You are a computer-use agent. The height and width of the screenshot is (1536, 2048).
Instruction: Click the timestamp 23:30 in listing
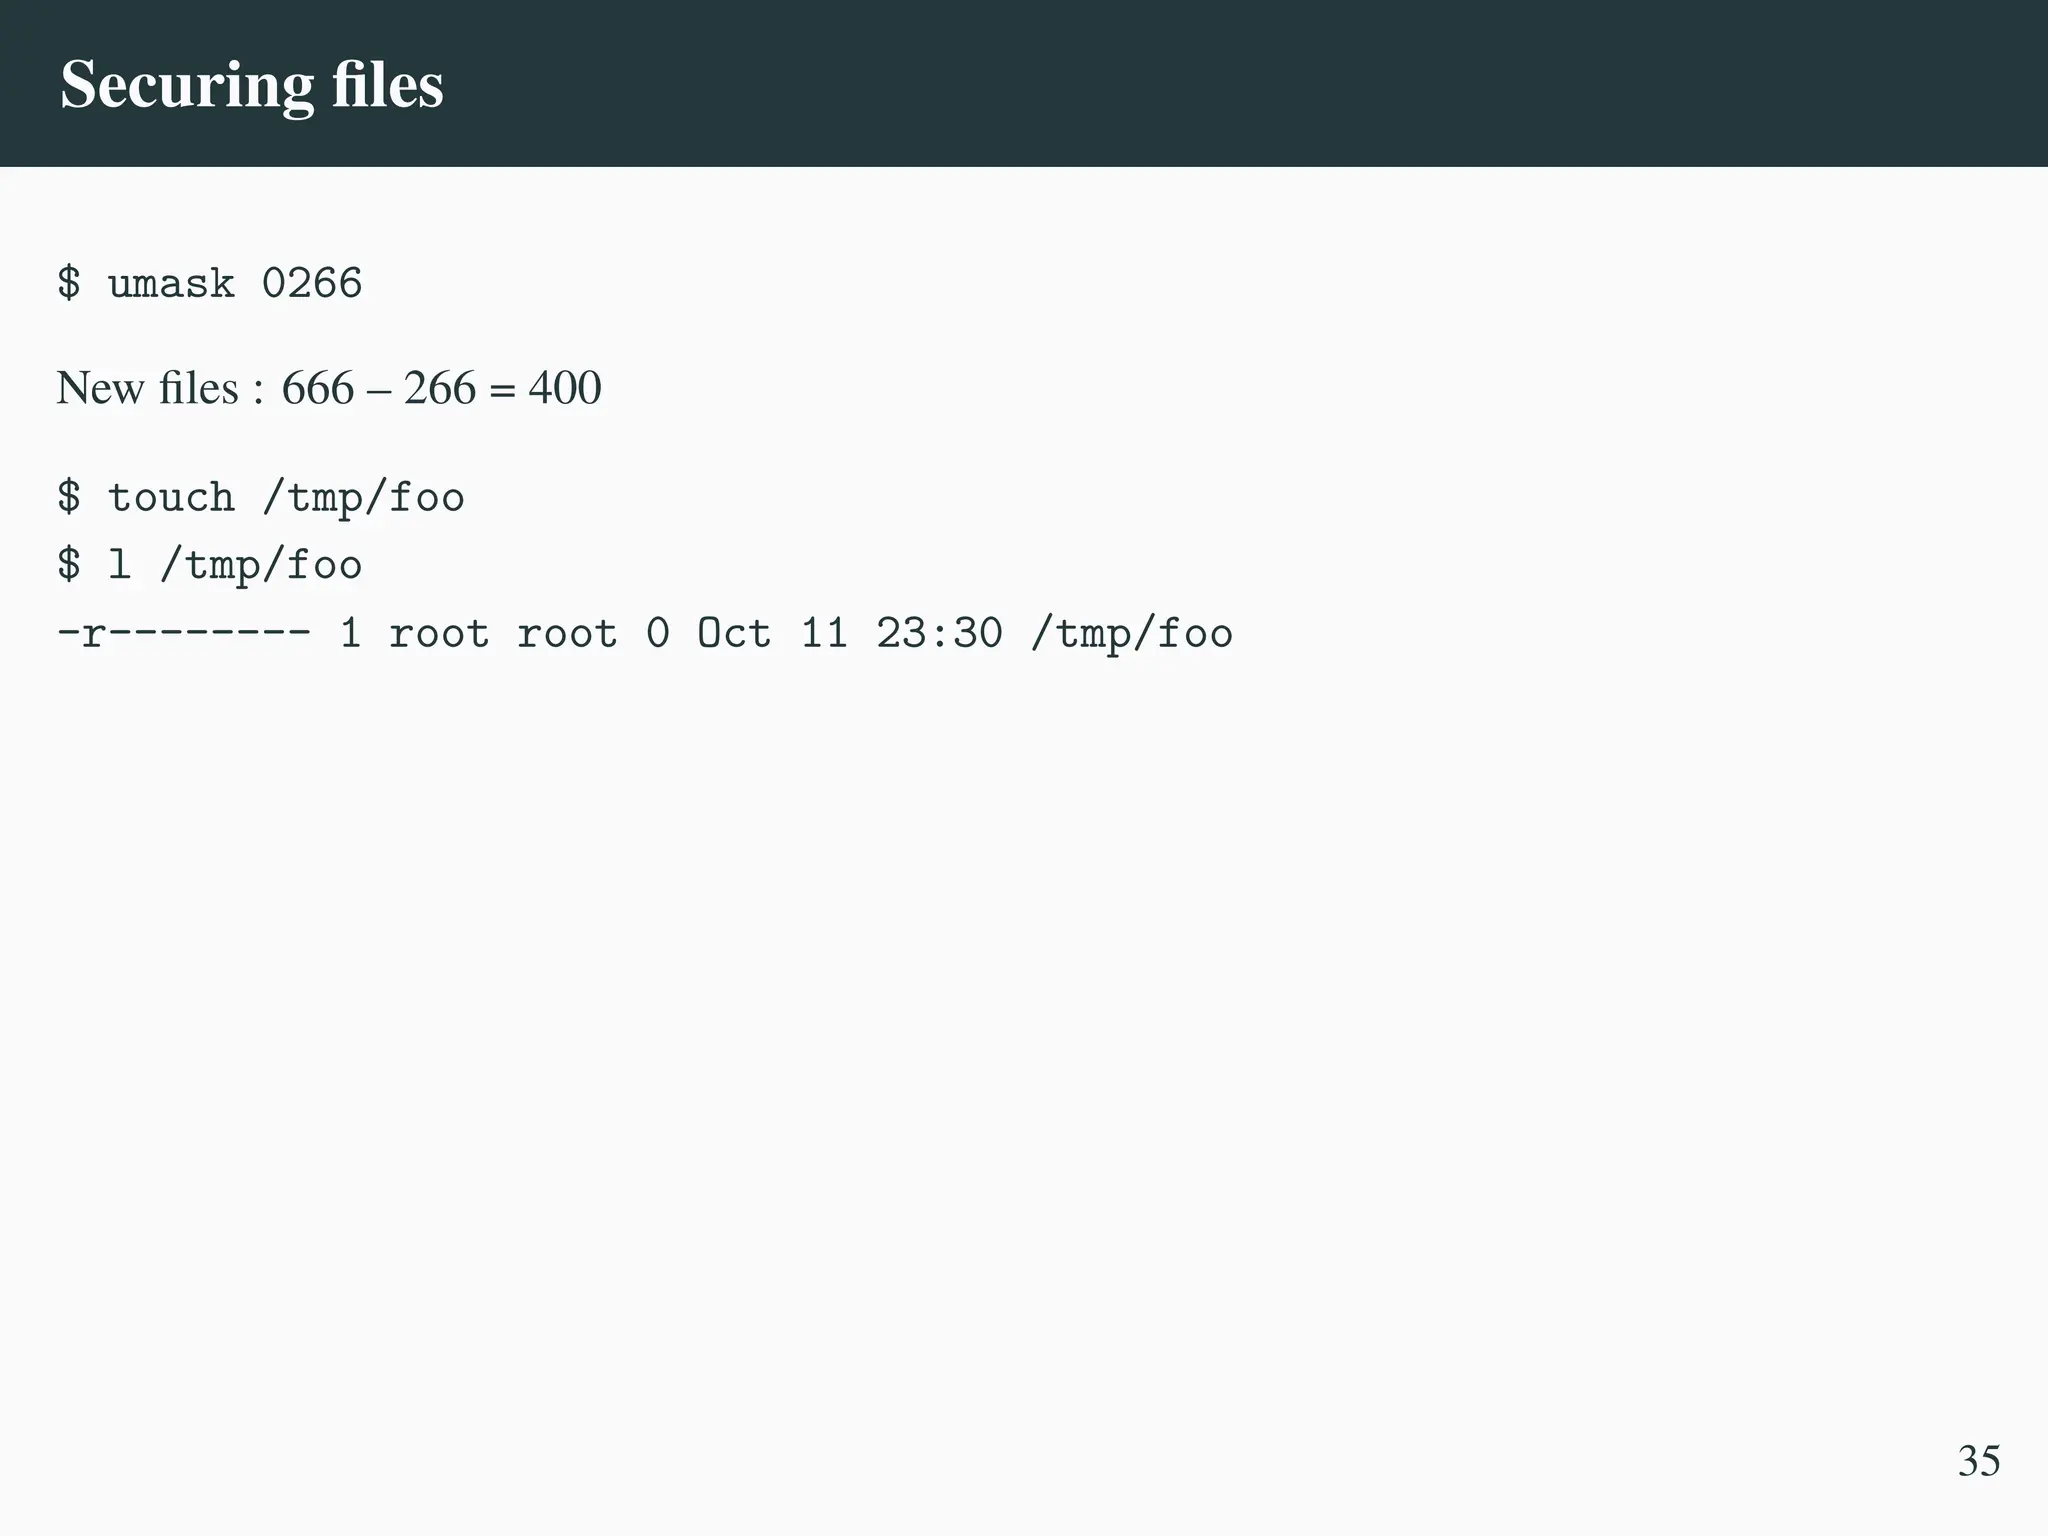939,634
